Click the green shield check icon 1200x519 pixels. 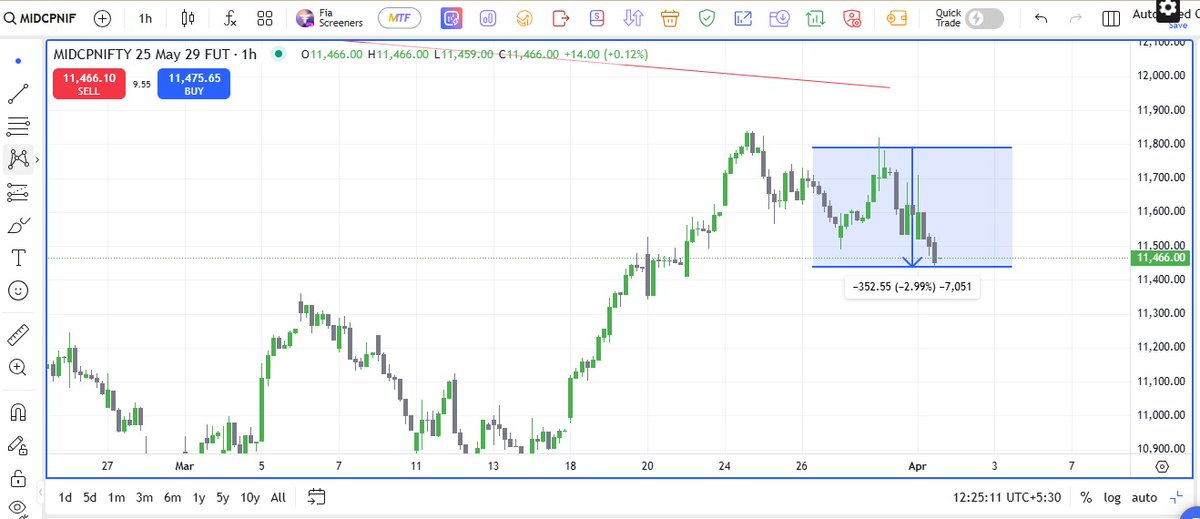pos(706,18)
